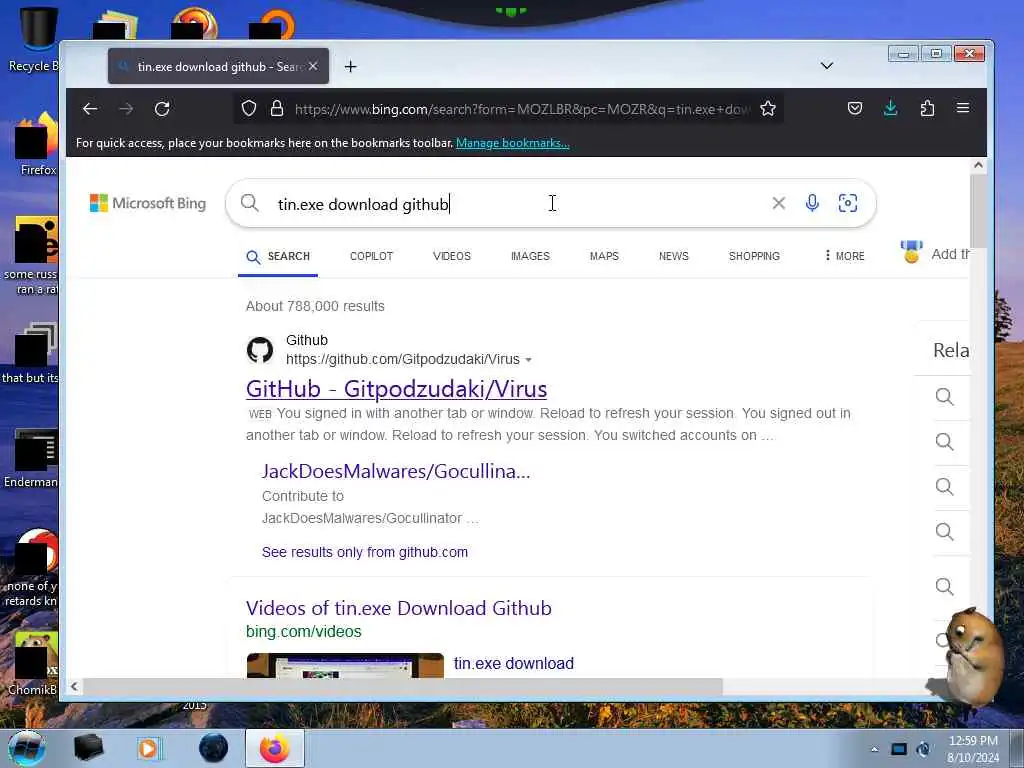
Task: Click the rewards medal icon
Action: click(912, 252)
